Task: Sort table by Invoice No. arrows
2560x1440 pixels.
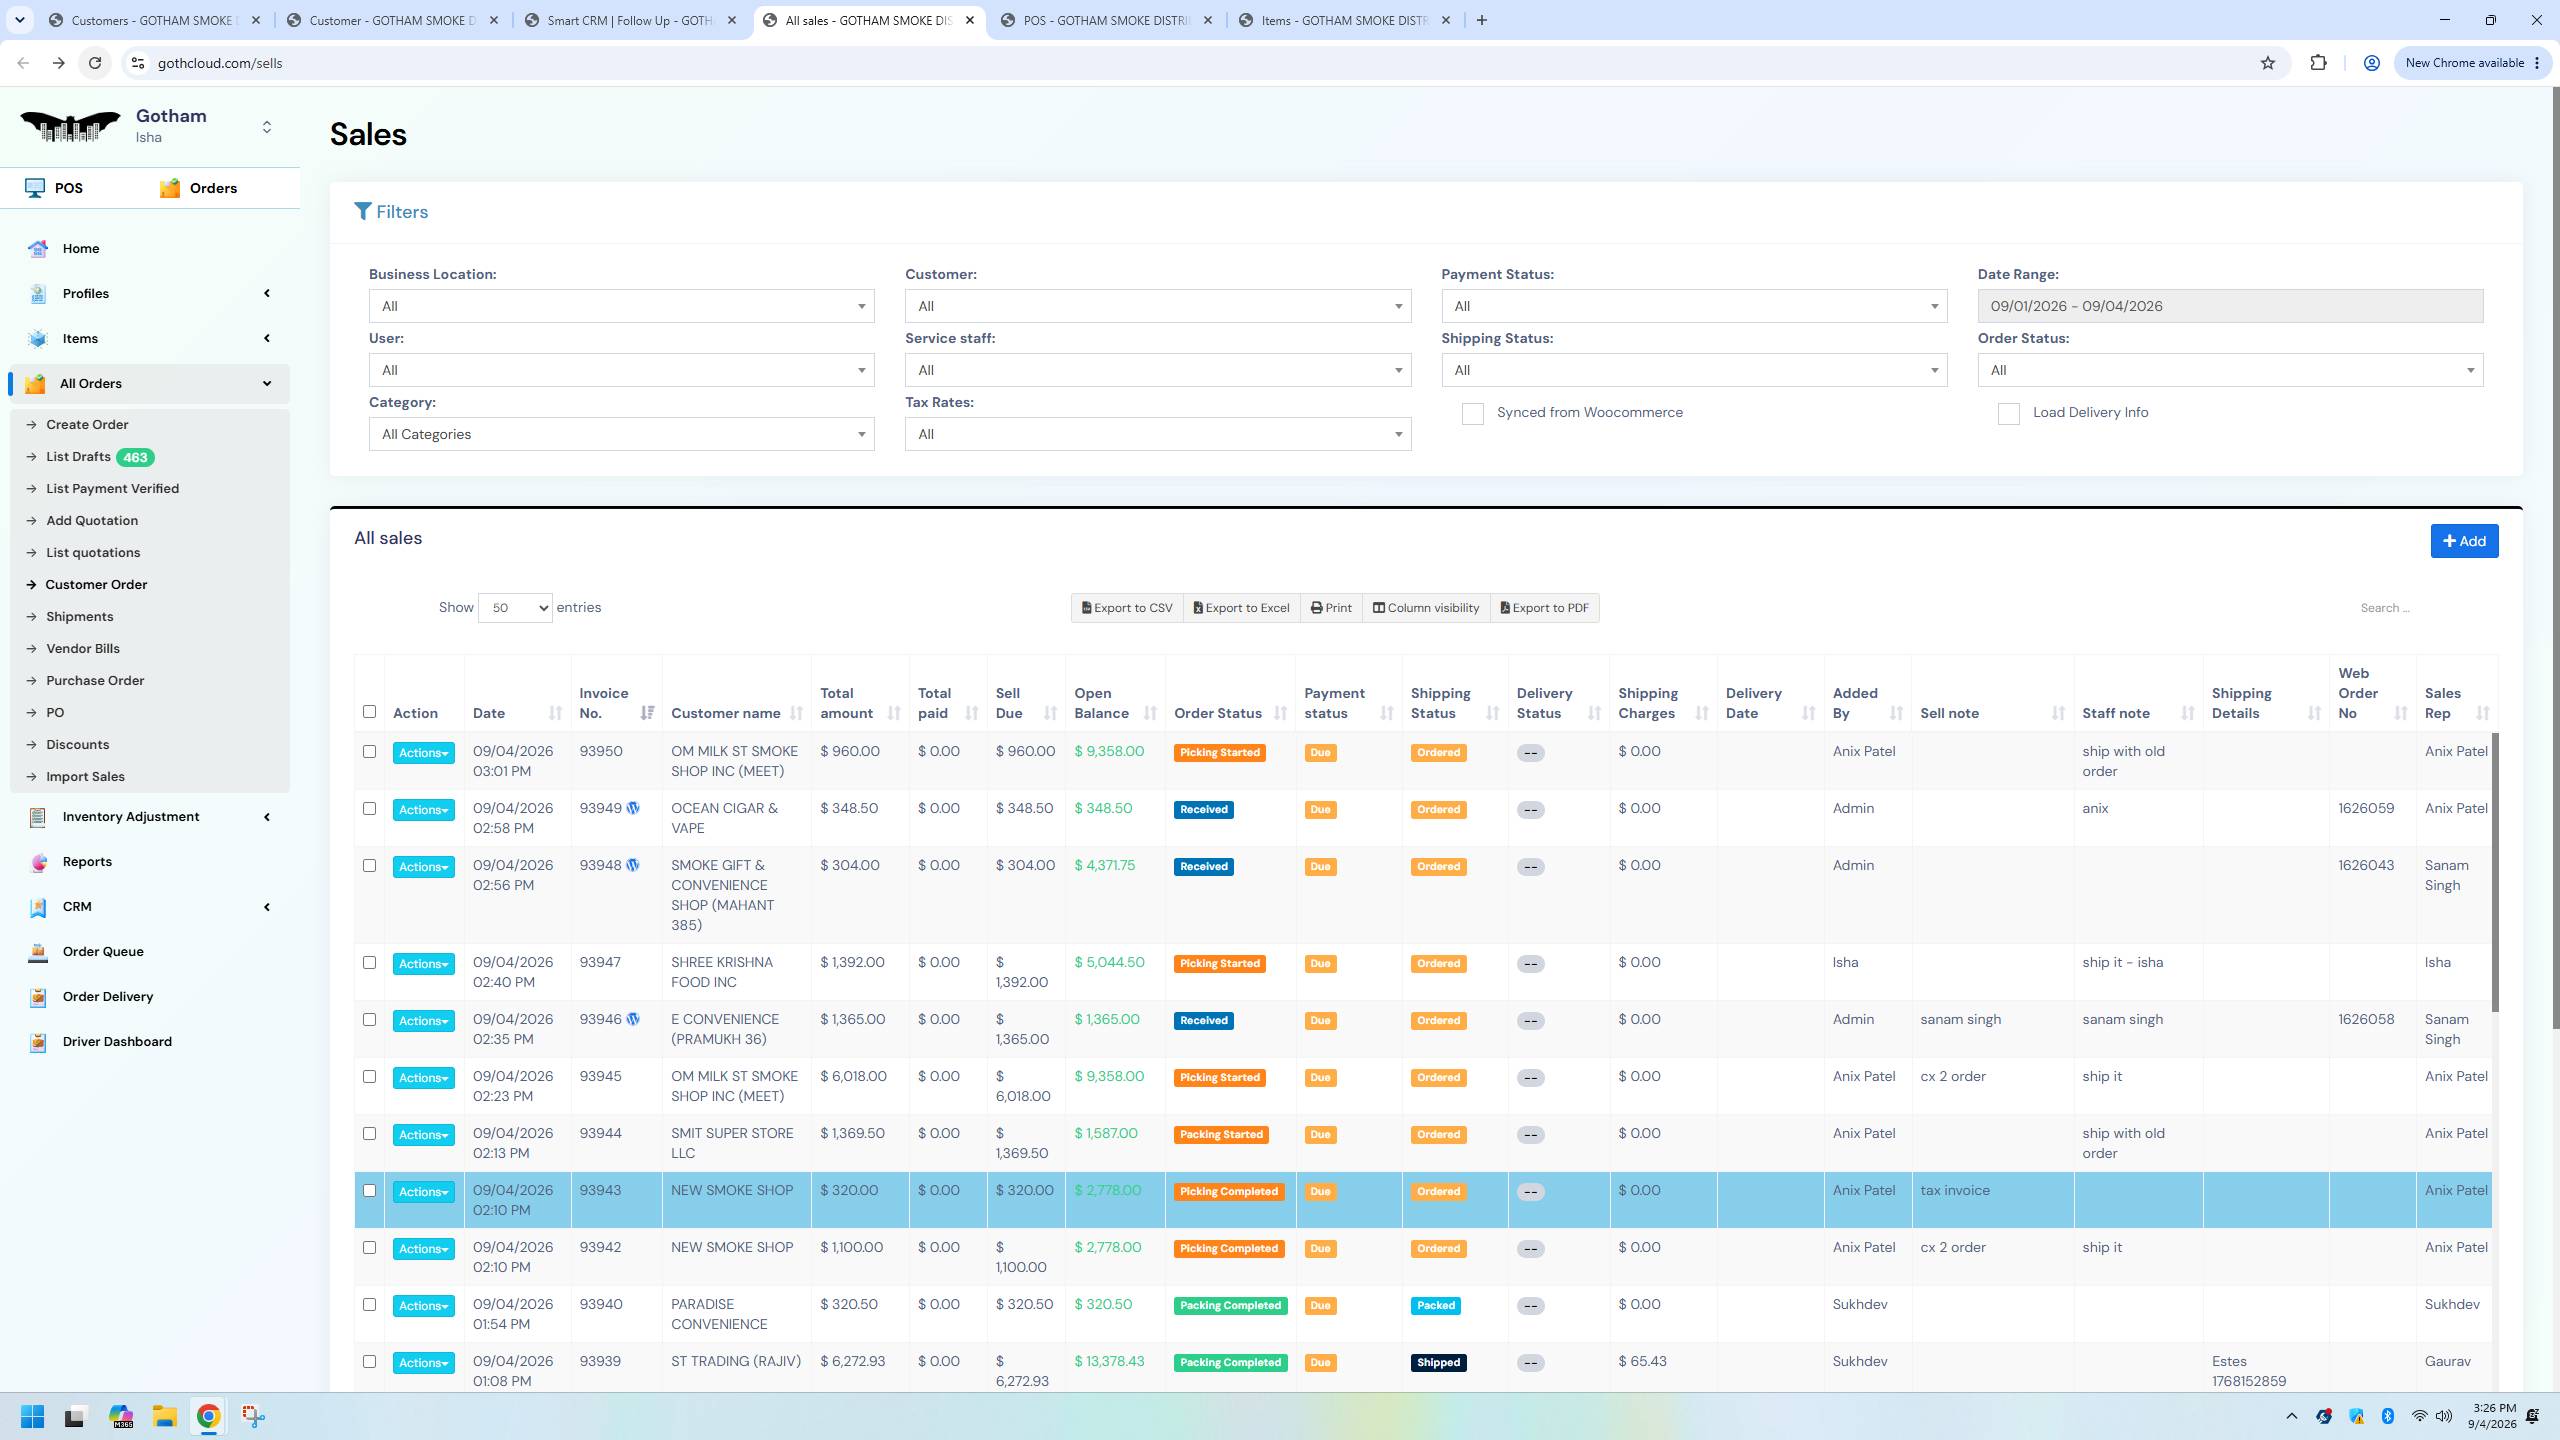Action: 647,713
